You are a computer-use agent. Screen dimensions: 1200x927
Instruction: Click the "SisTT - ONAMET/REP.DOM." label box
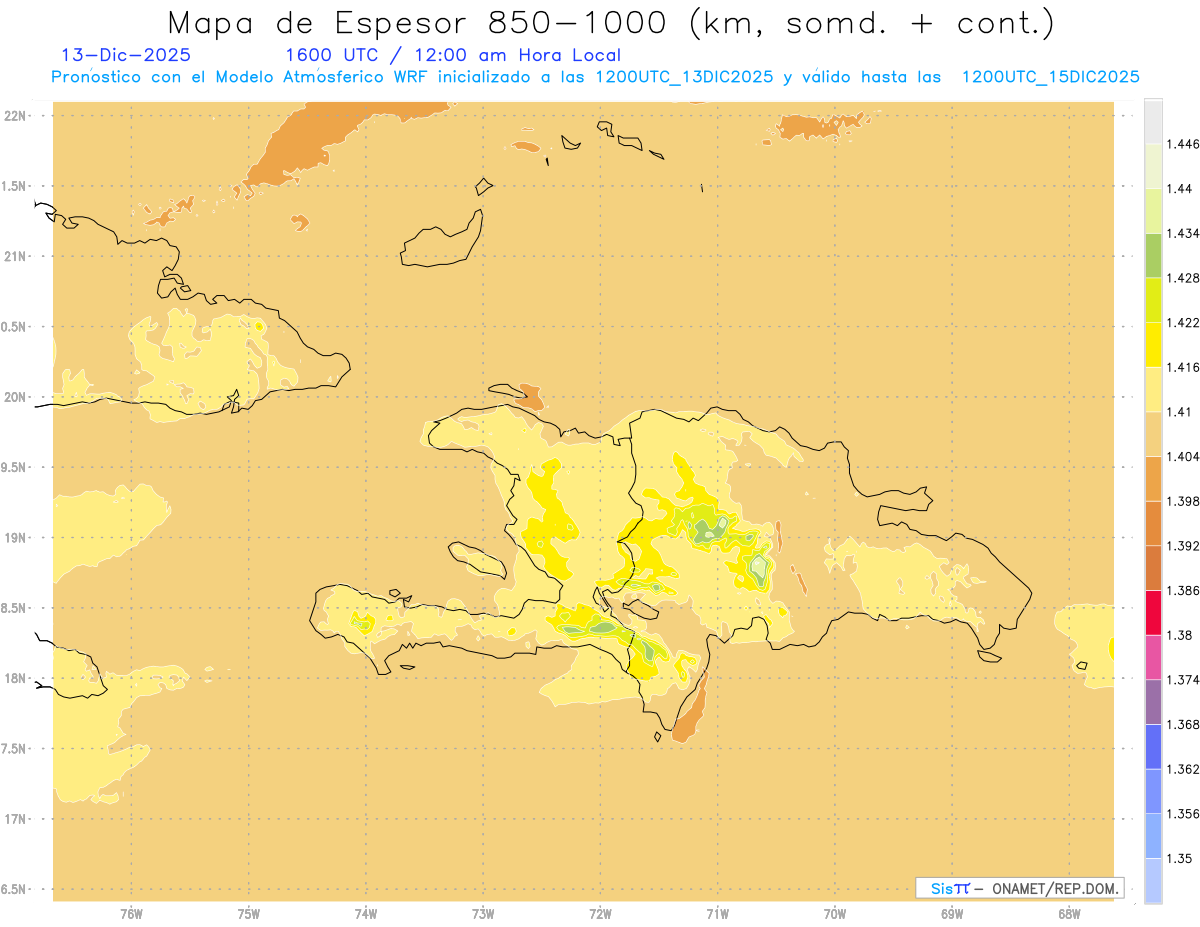point(1020,888)
